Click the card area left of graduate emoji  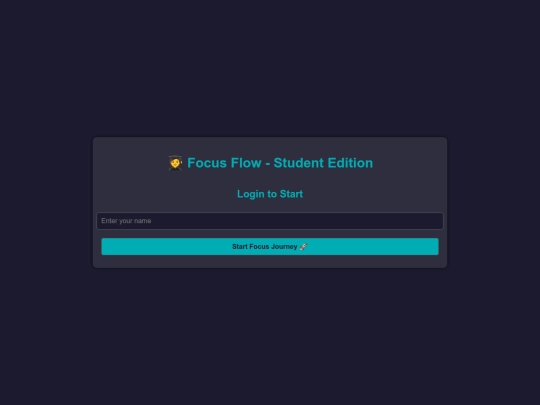click(131, 163)
